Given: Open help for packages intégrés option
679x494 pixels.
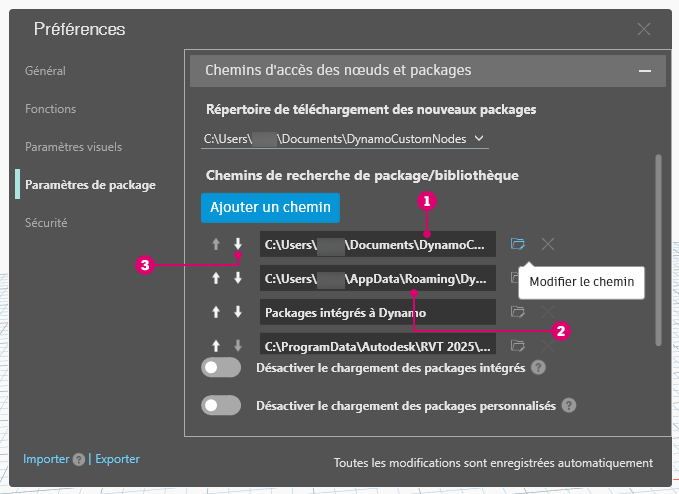Looking at the screenshot, I should click(538, 368).
